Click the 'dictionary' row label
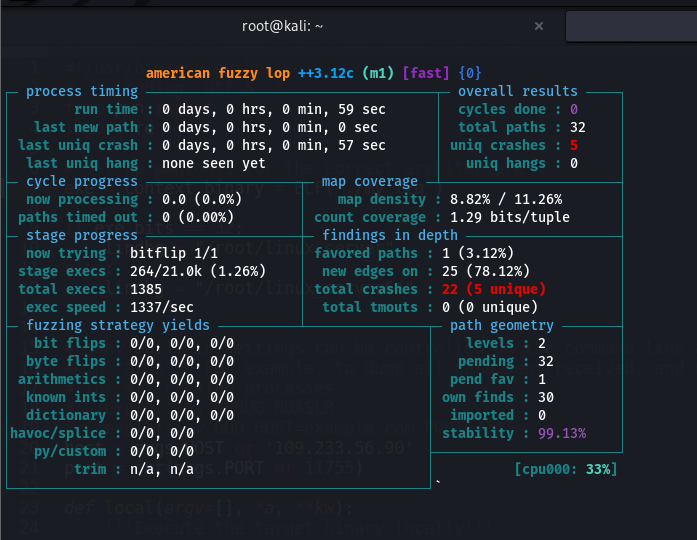This screenshot has width=697, height=540. coord(66,416)
